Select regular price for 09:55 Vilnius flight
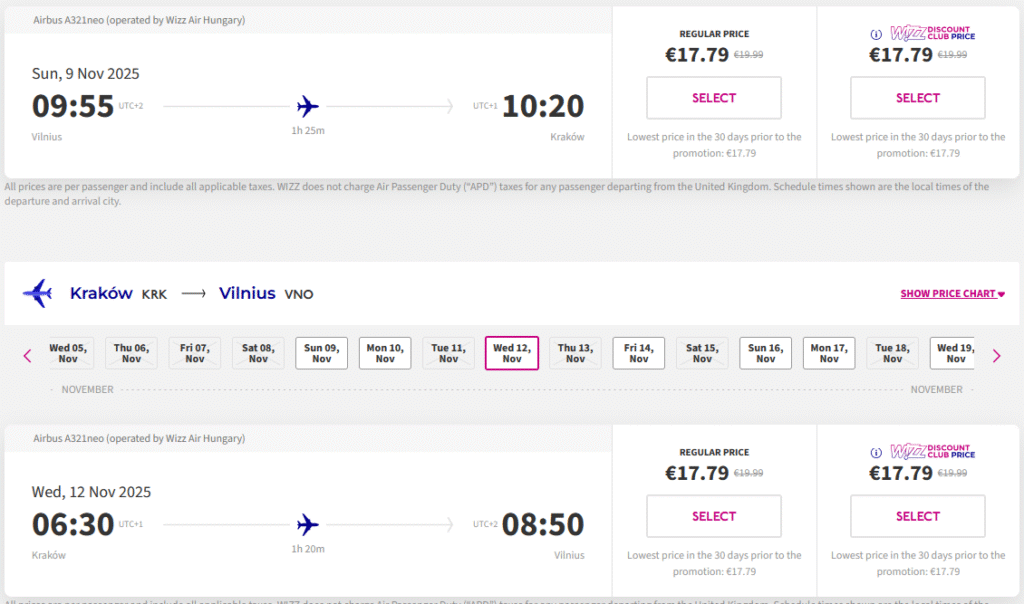This screenshot has height=604, width=1024. [714, 98]
